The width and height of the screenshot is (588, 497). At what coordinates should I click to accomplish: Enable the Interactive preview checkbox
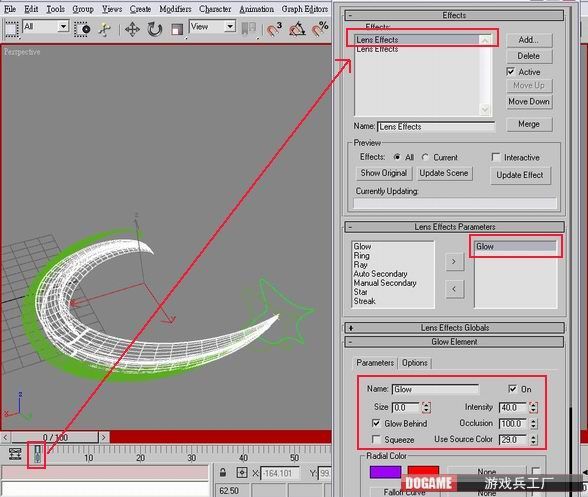tap(496, 157)
